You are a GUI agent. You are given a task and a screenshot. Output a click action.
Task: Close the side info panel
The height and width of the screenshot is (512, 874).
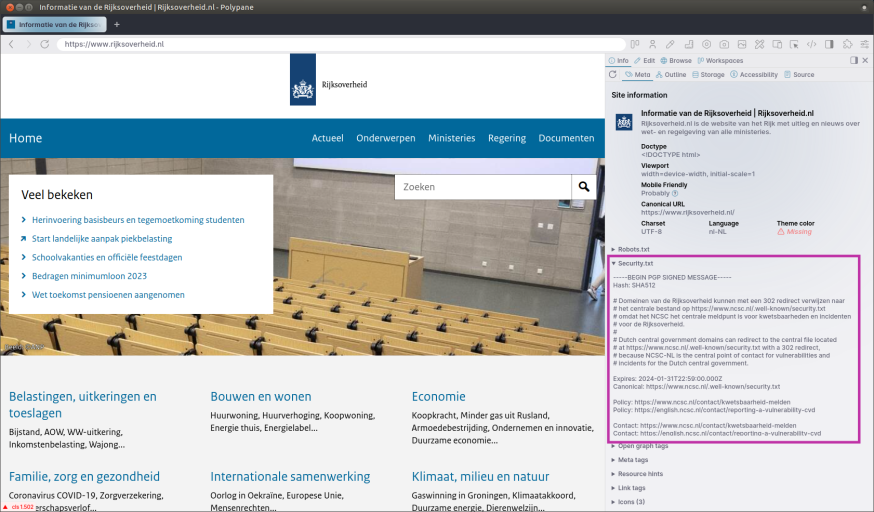coord(865,60)
